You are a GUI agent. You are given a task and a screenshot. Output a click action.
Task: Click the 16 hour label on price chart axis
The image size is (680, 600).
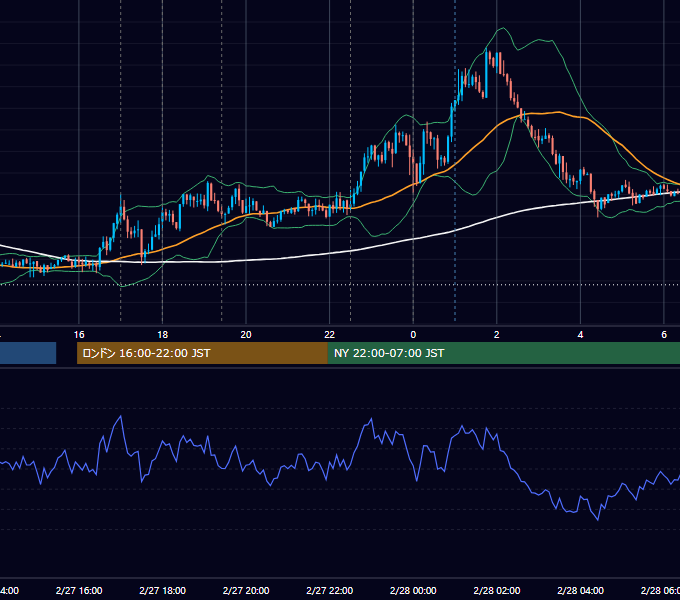(x=79, y=335)
